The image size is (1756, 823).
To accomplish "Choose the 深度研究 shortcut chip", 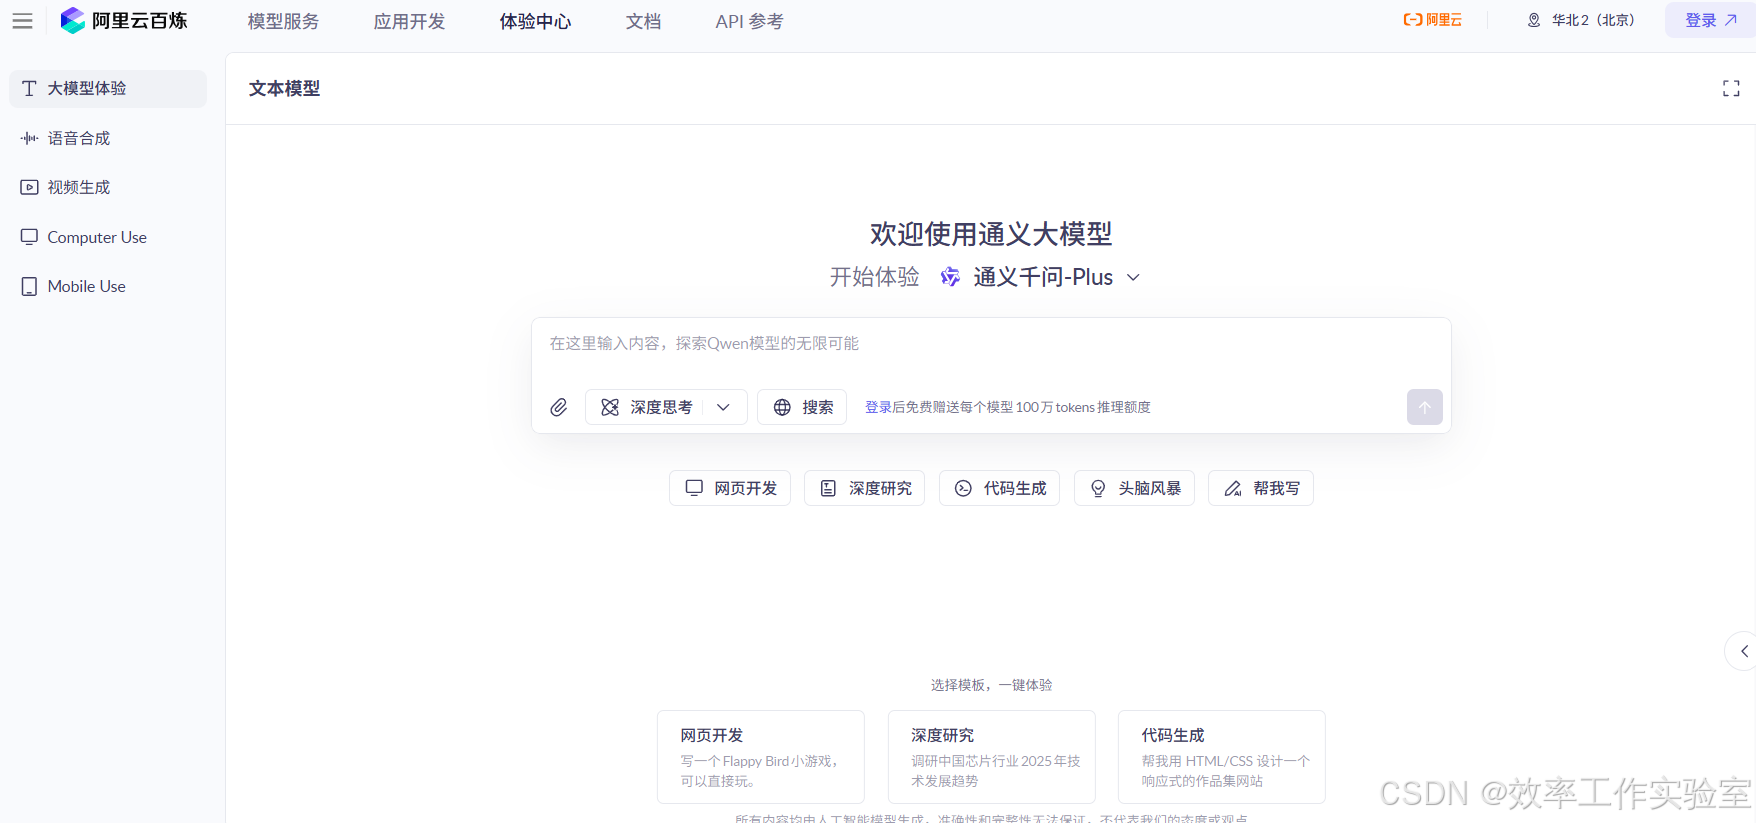I will coord(865,488).
